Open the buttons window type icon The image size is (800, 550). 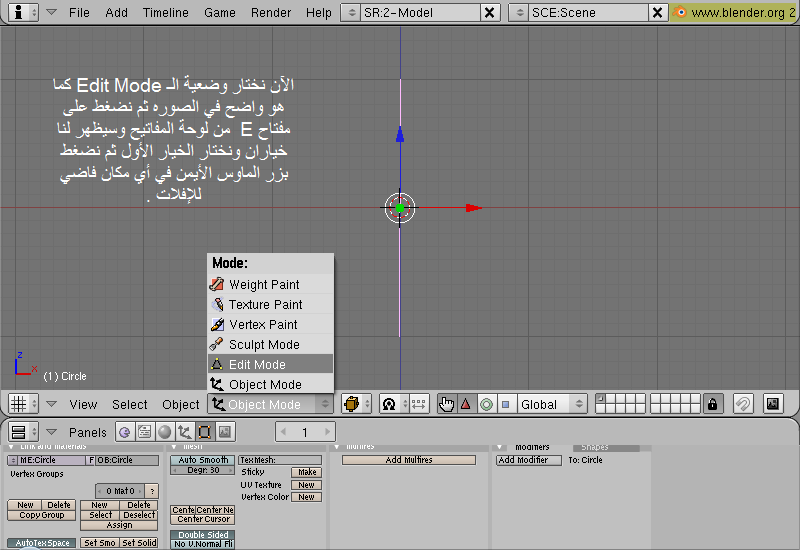pyautogui.click(x=23, y=432)
